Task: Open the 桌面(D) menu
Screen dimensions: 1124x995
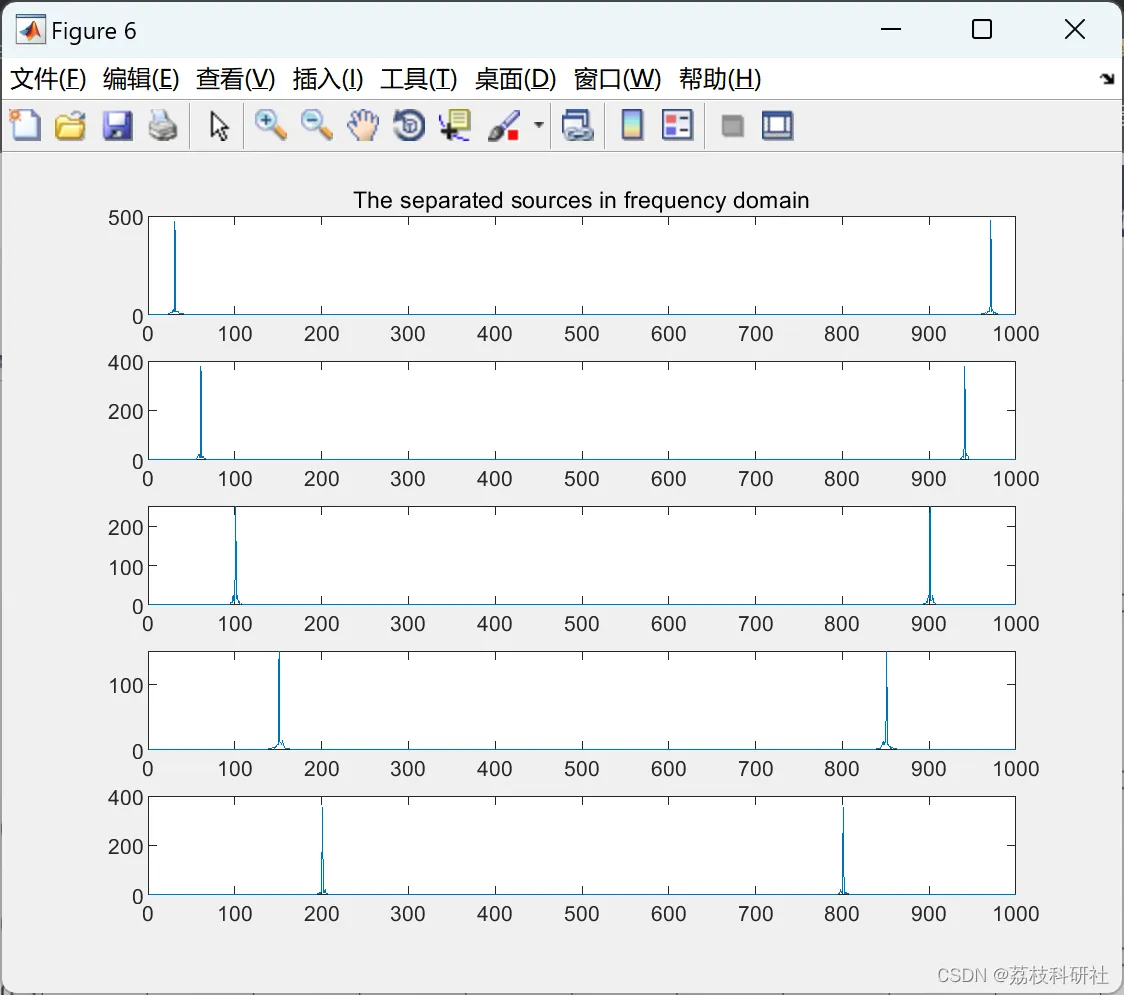Action: point(515,79)
